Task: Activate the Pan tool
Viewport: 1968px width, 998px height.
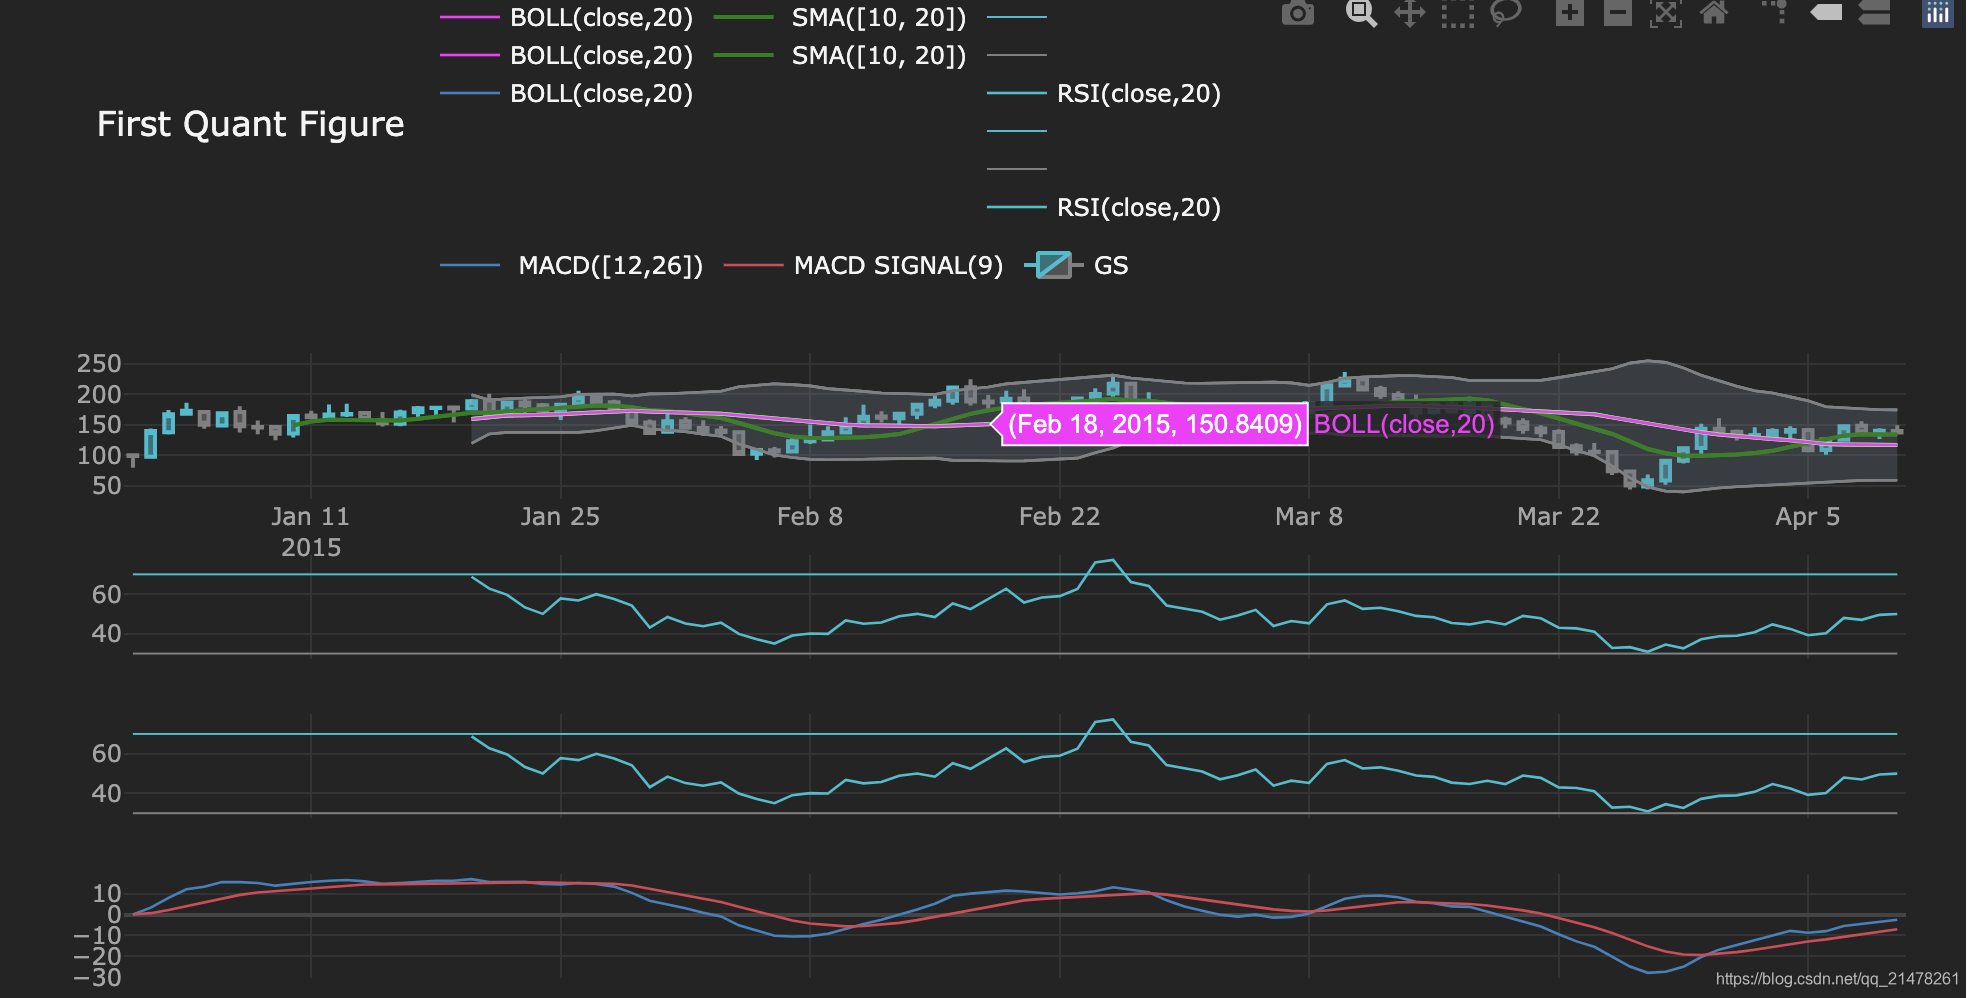Action: [x=1409, y=14]
